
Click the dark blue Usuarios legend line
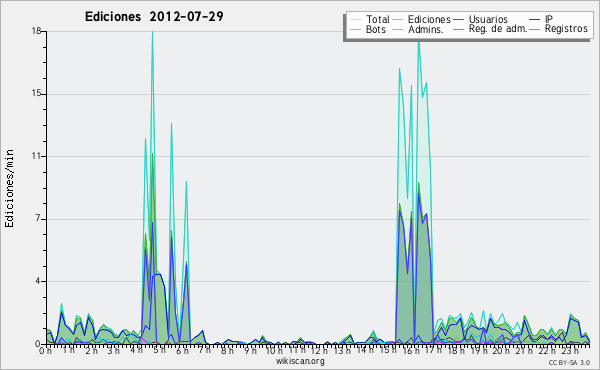pos(458,20)
